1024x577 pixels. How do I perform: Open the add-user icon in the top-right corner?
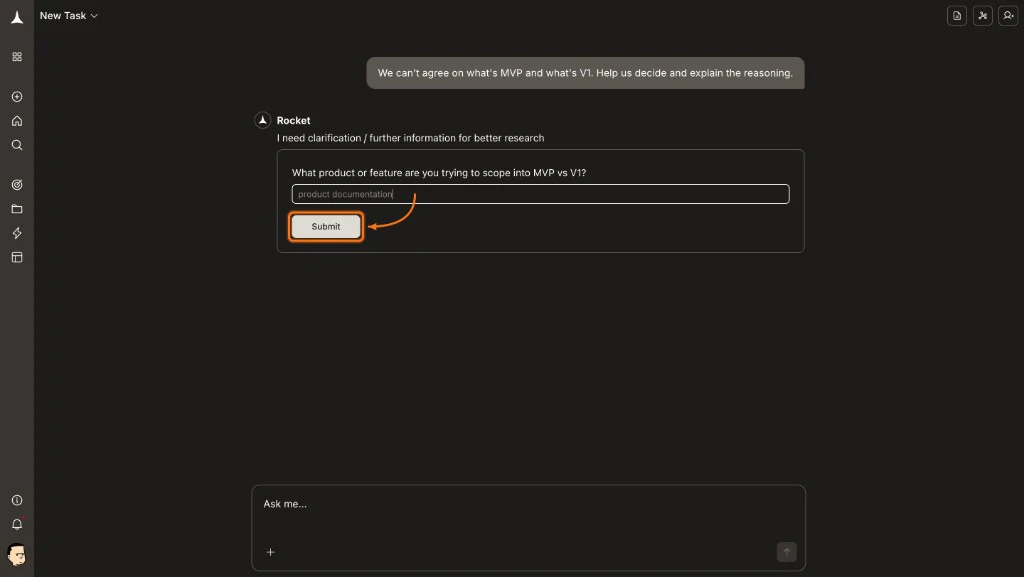click(x=1009, y=16)
